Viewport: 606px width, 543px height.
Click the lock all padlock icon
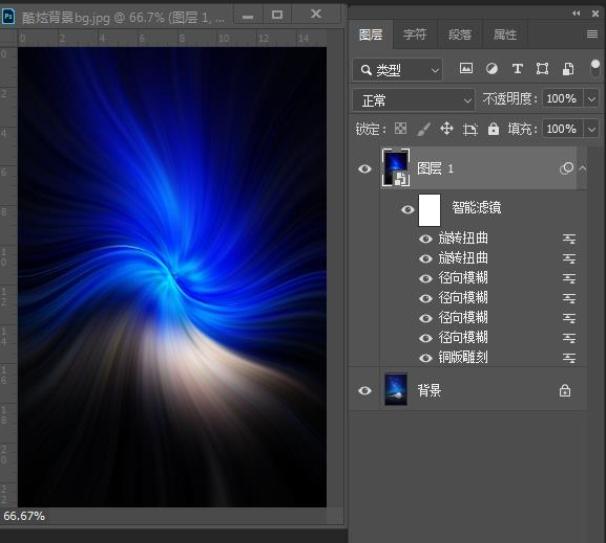coord(493,129)
